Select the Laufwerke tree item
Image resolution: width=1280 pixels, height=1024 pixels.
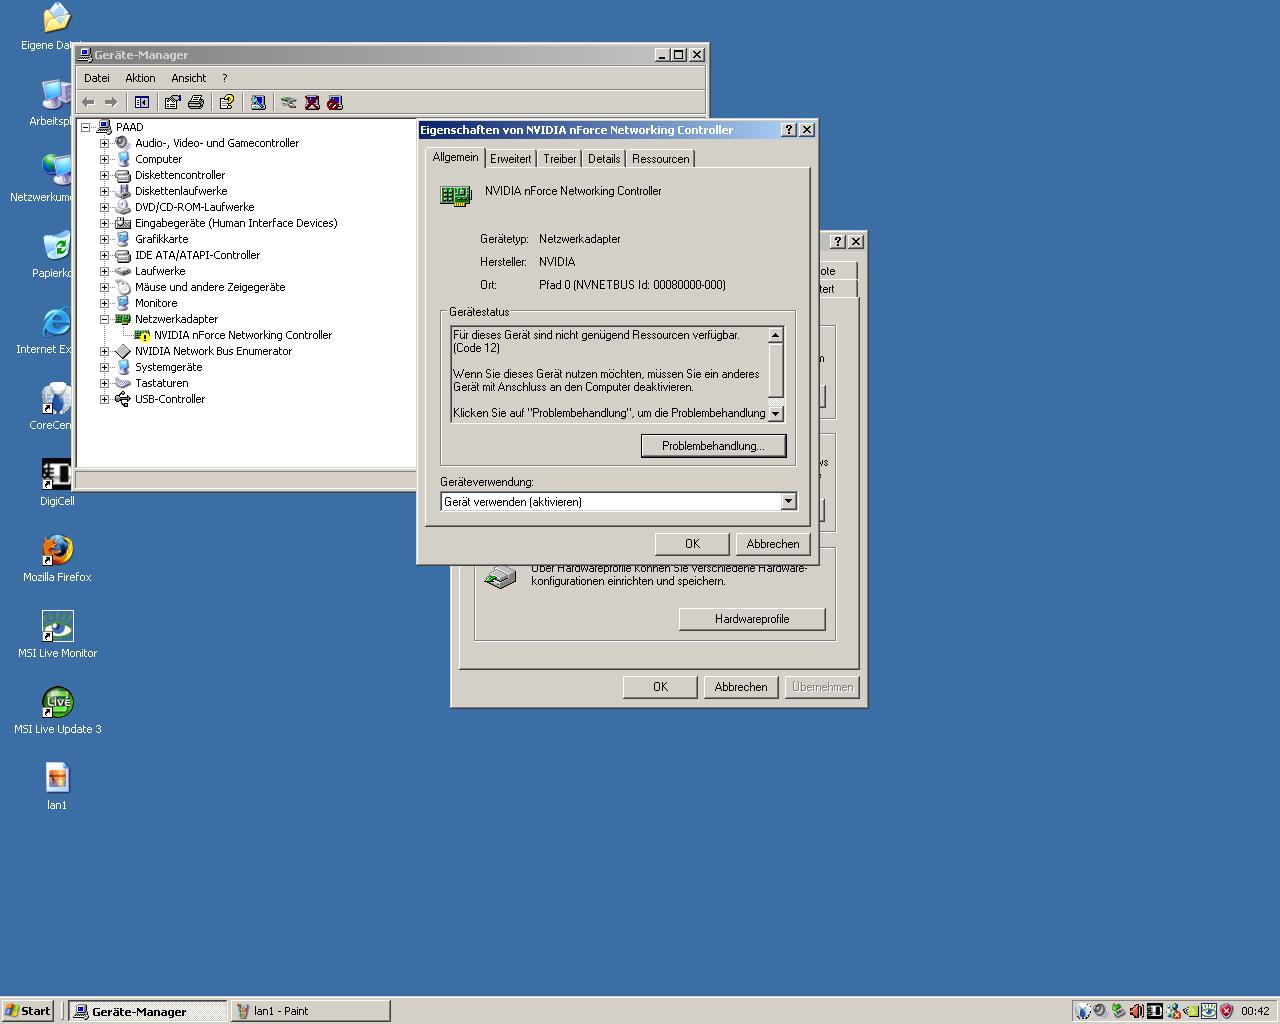(160, 271)
